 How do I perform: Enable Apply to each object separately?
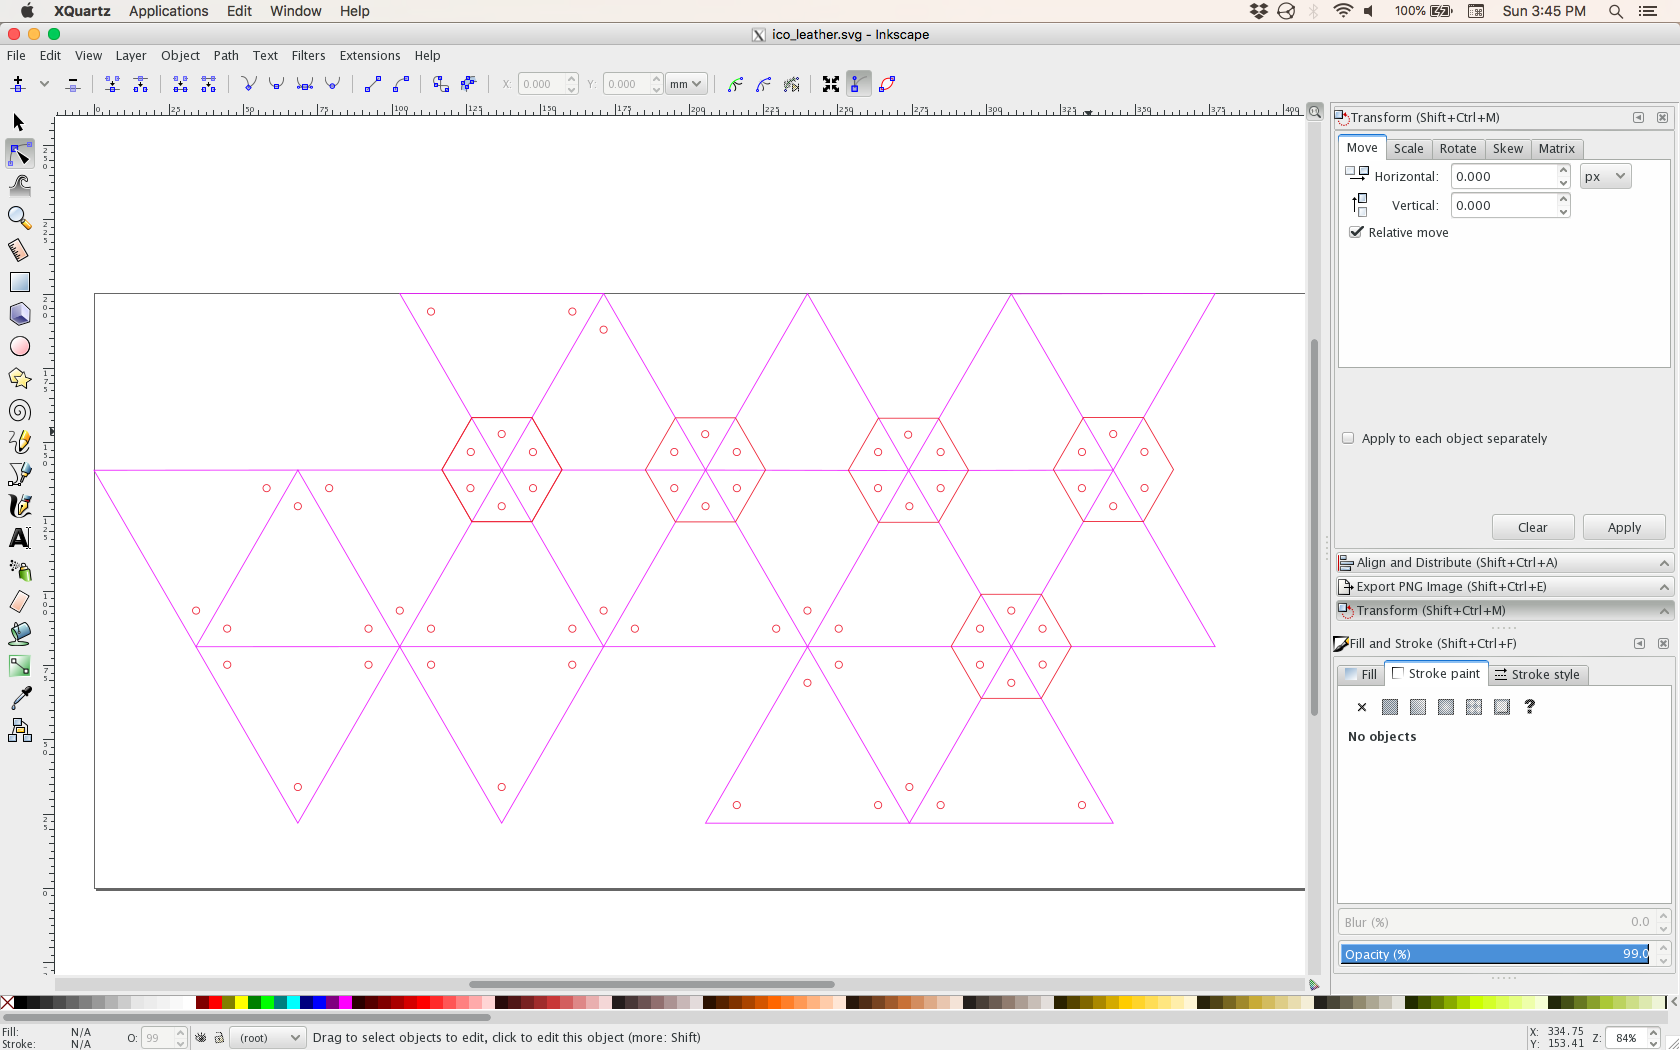point(1348,438)
